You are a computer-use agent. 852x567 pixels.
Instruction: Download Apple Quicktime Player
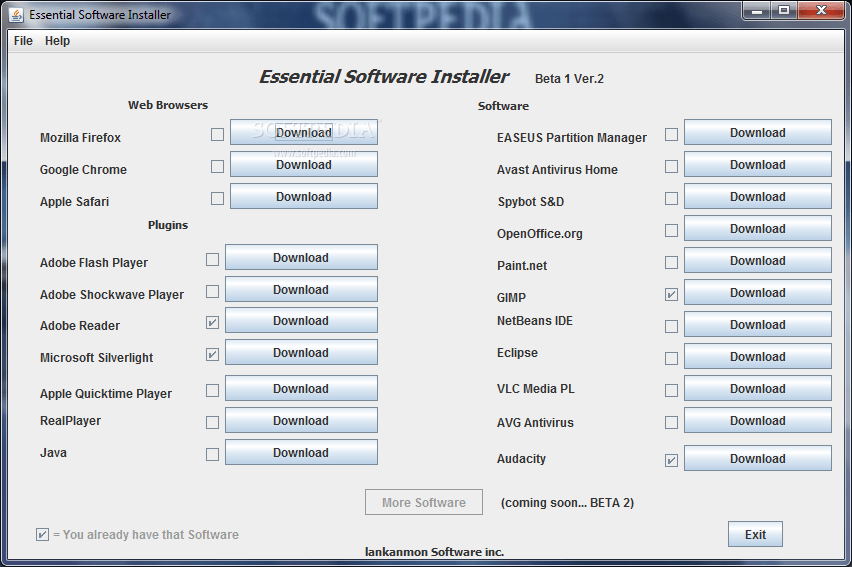[302, 388]
